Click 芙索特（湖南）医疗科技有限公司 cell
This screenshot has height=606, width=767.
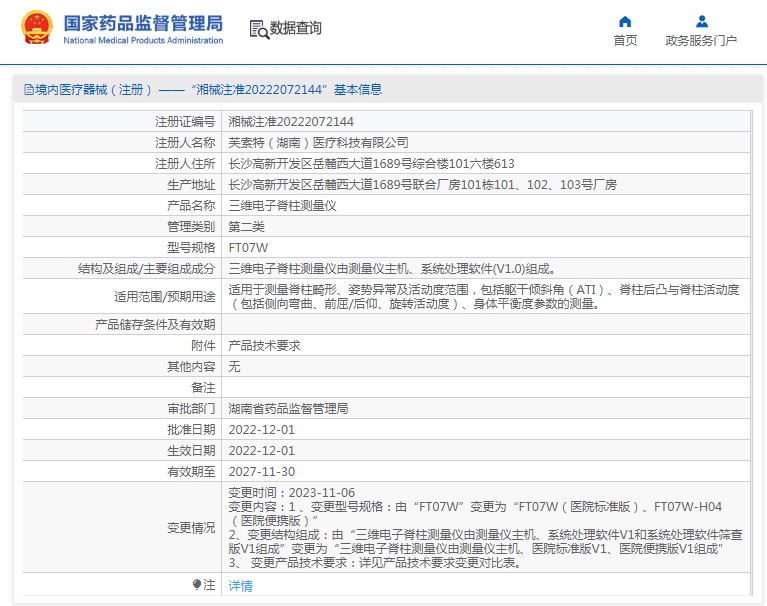pos(318,142)
